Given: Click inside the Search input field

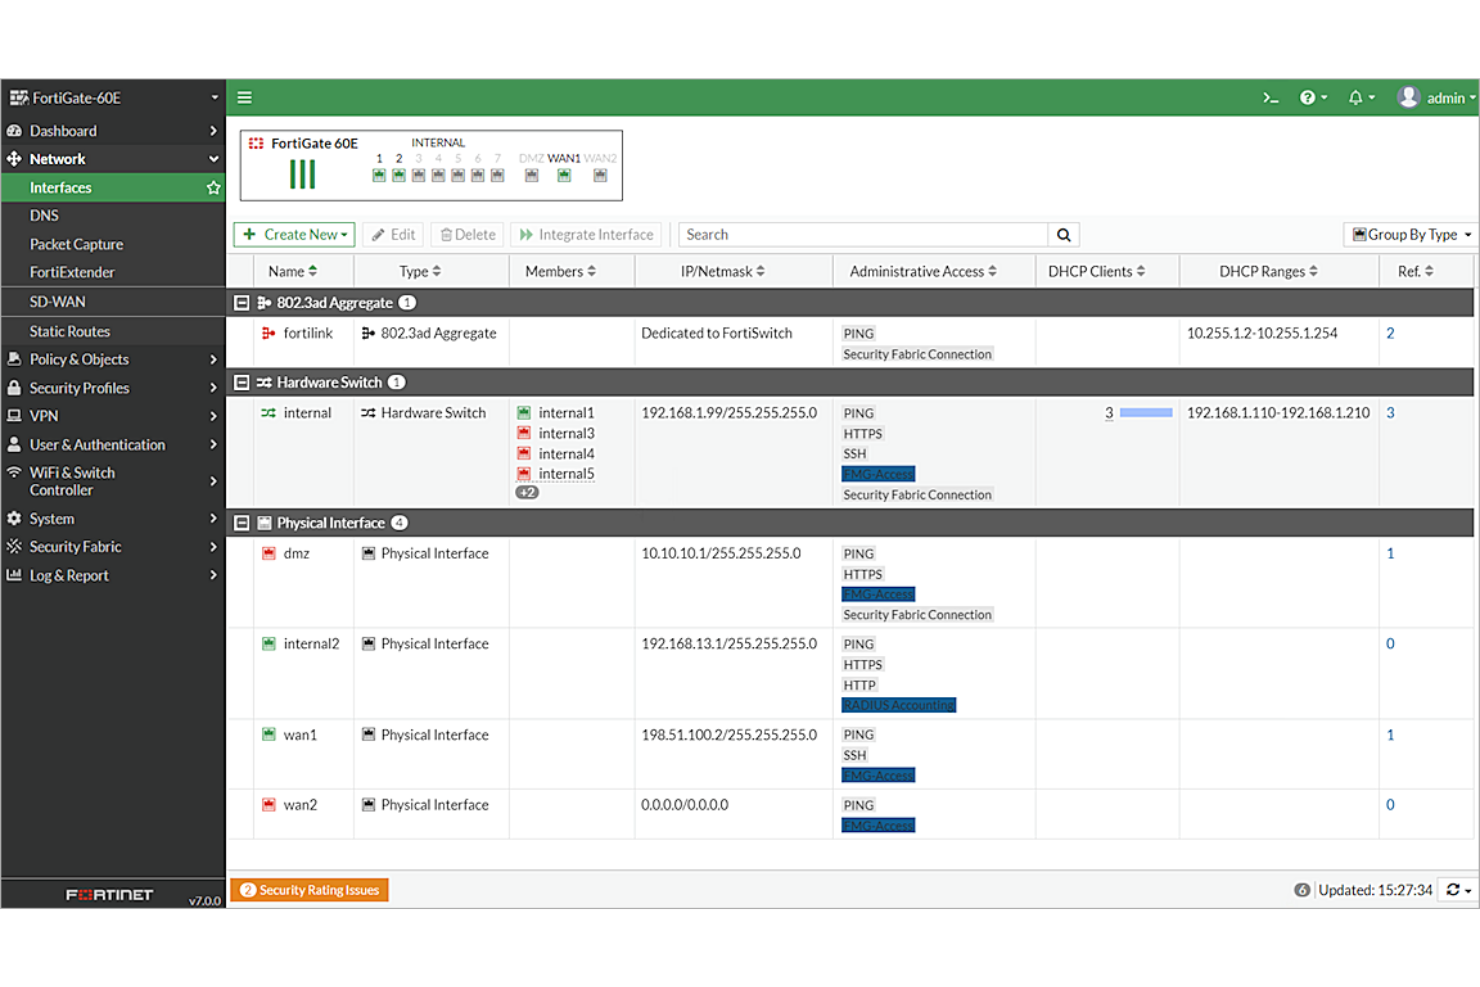Looking at the screenshot, I should pyautogui.click(x=860, y=234).
